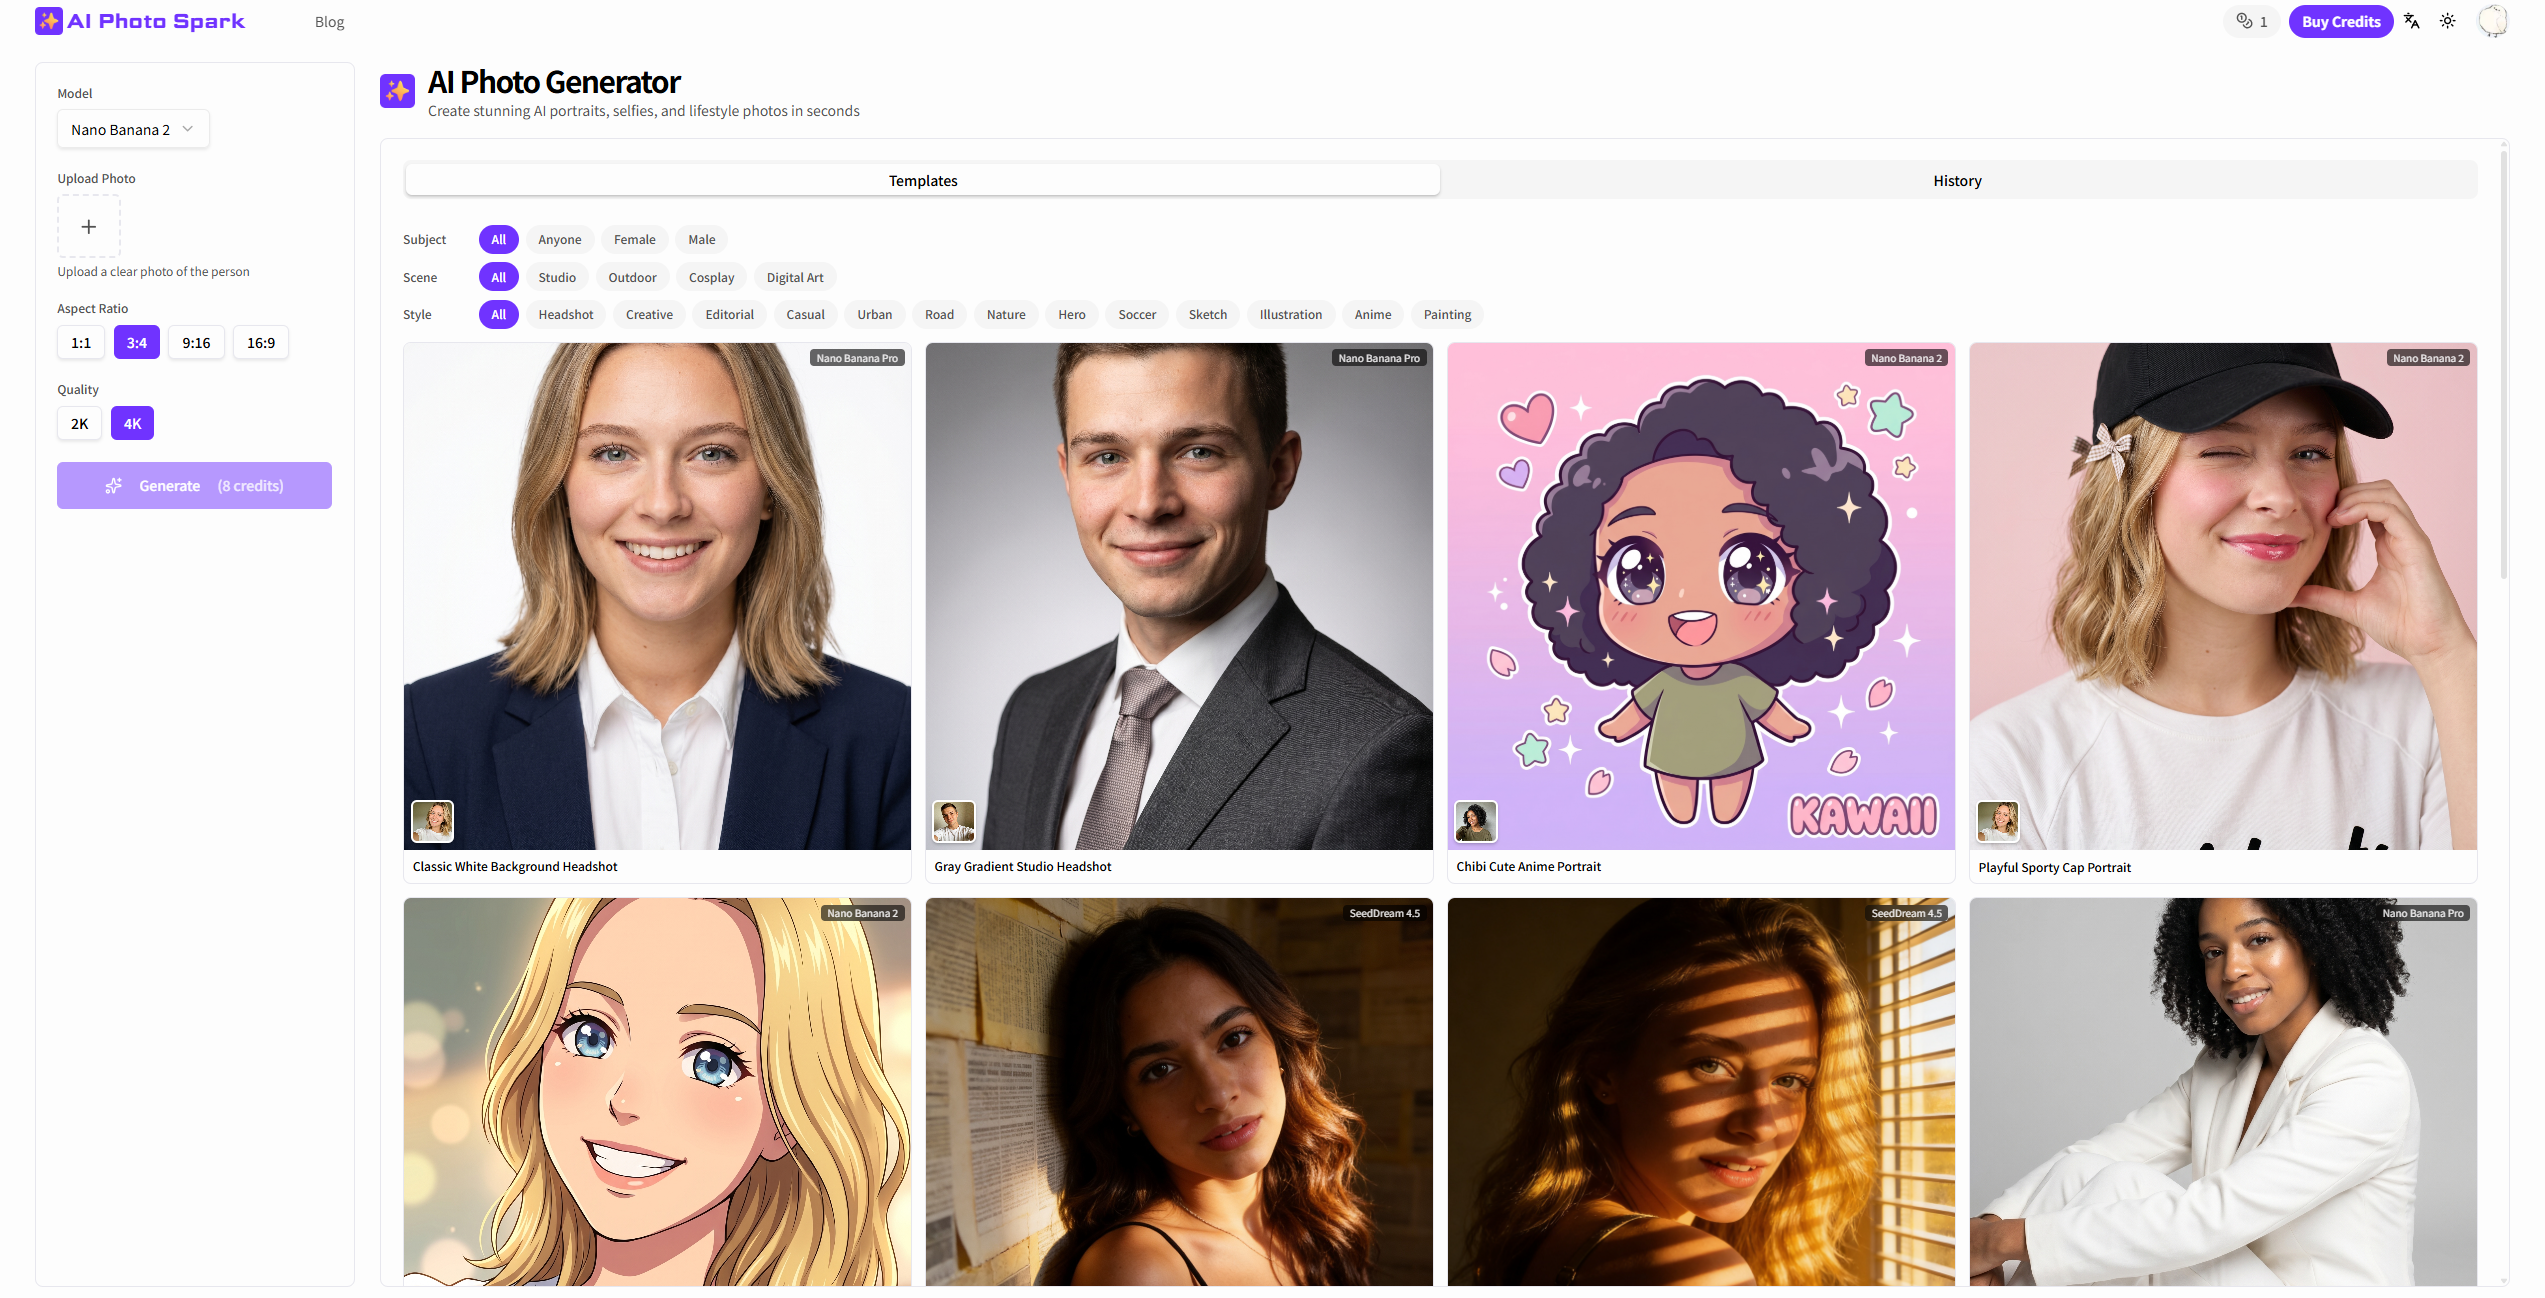2545x1298 pixels.
Task: Filter subject by Male
Action: coord(702,240)
